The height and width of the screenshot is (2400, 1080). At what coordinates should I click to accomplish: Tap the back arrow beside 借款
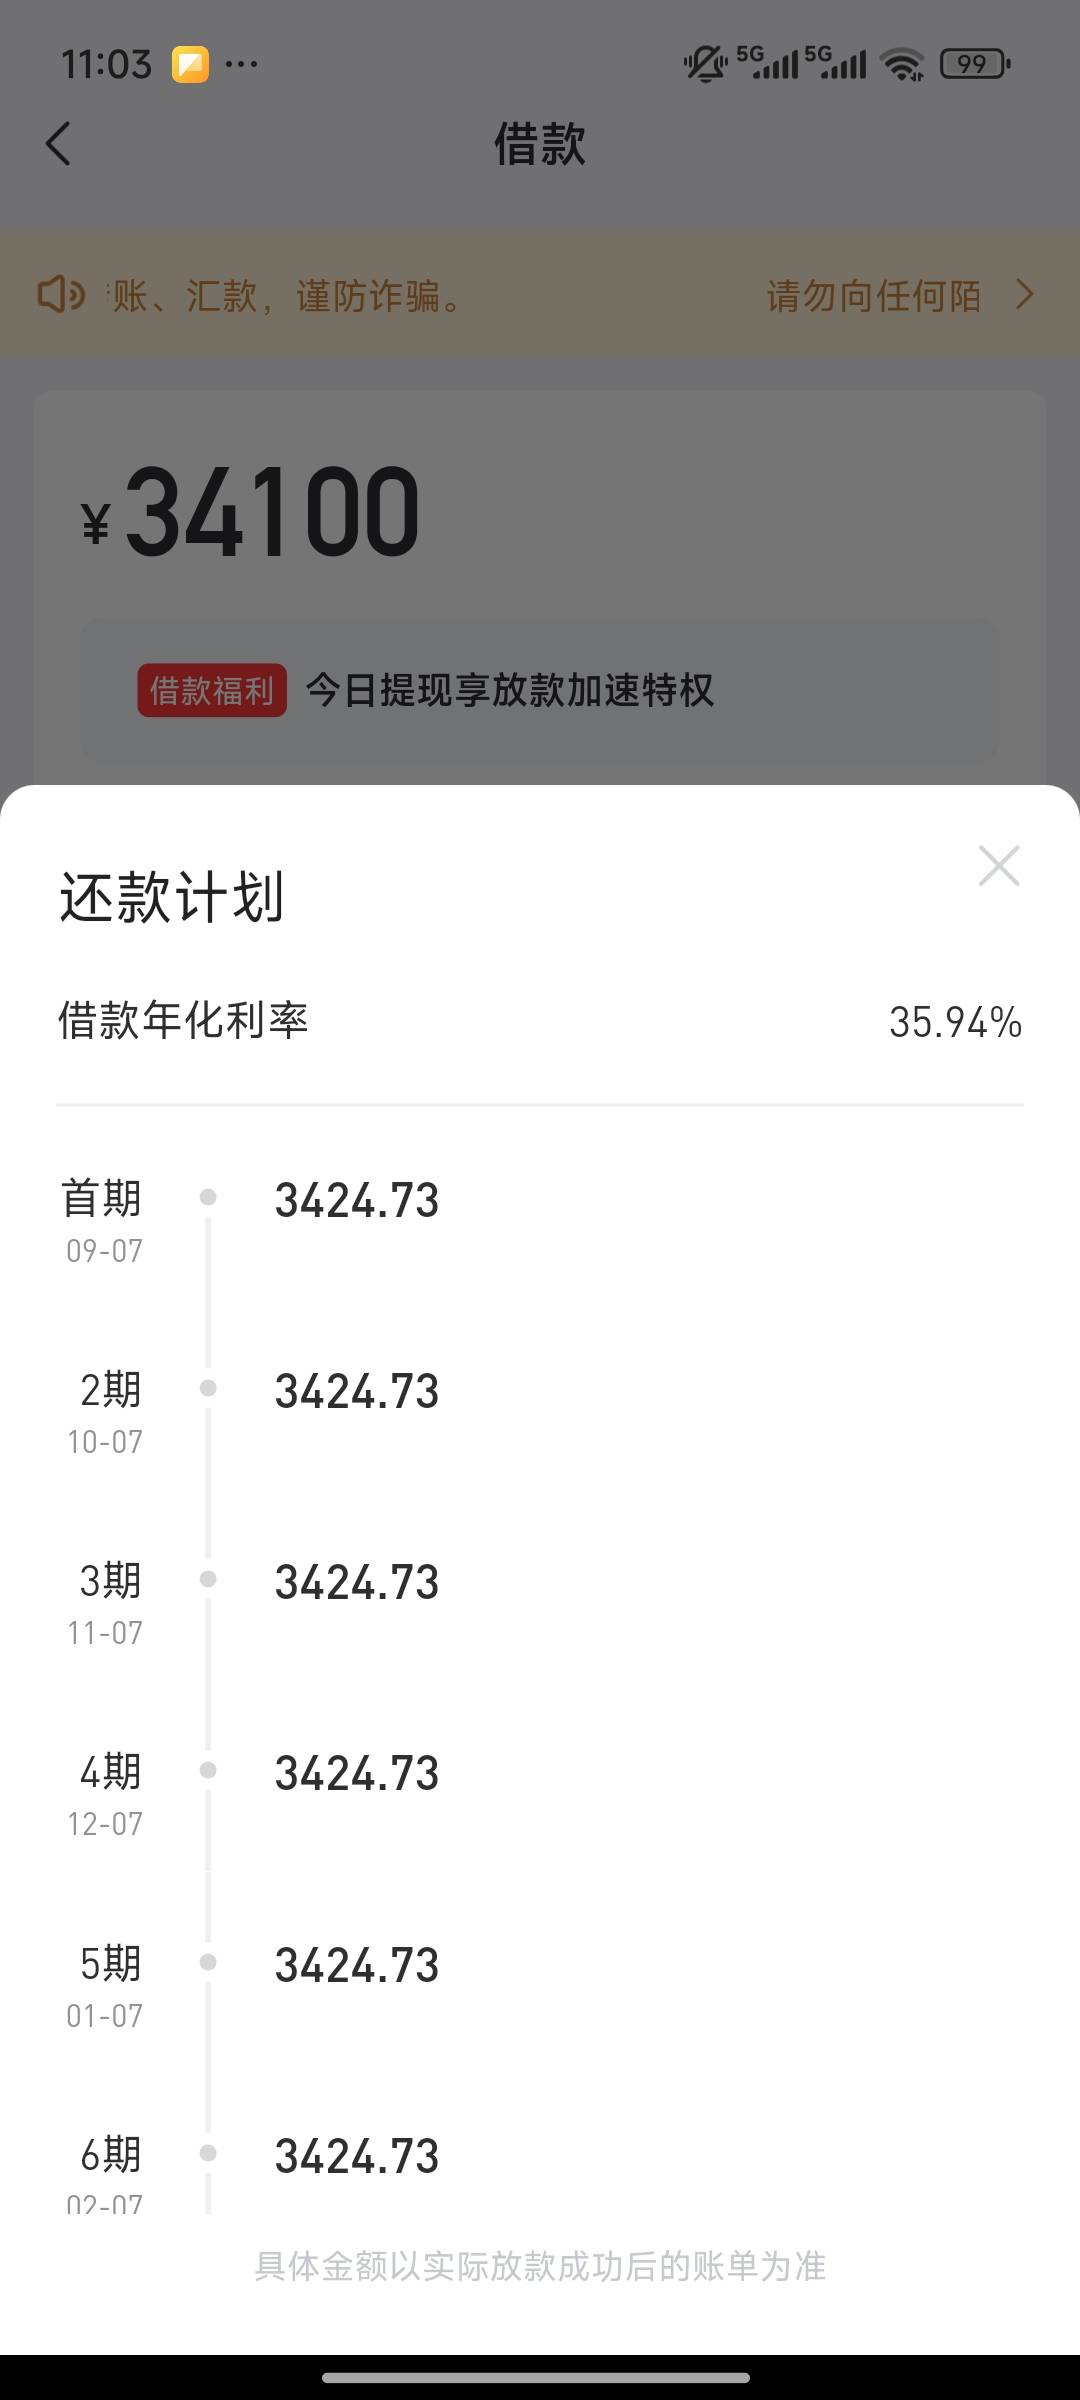point(59,144)
